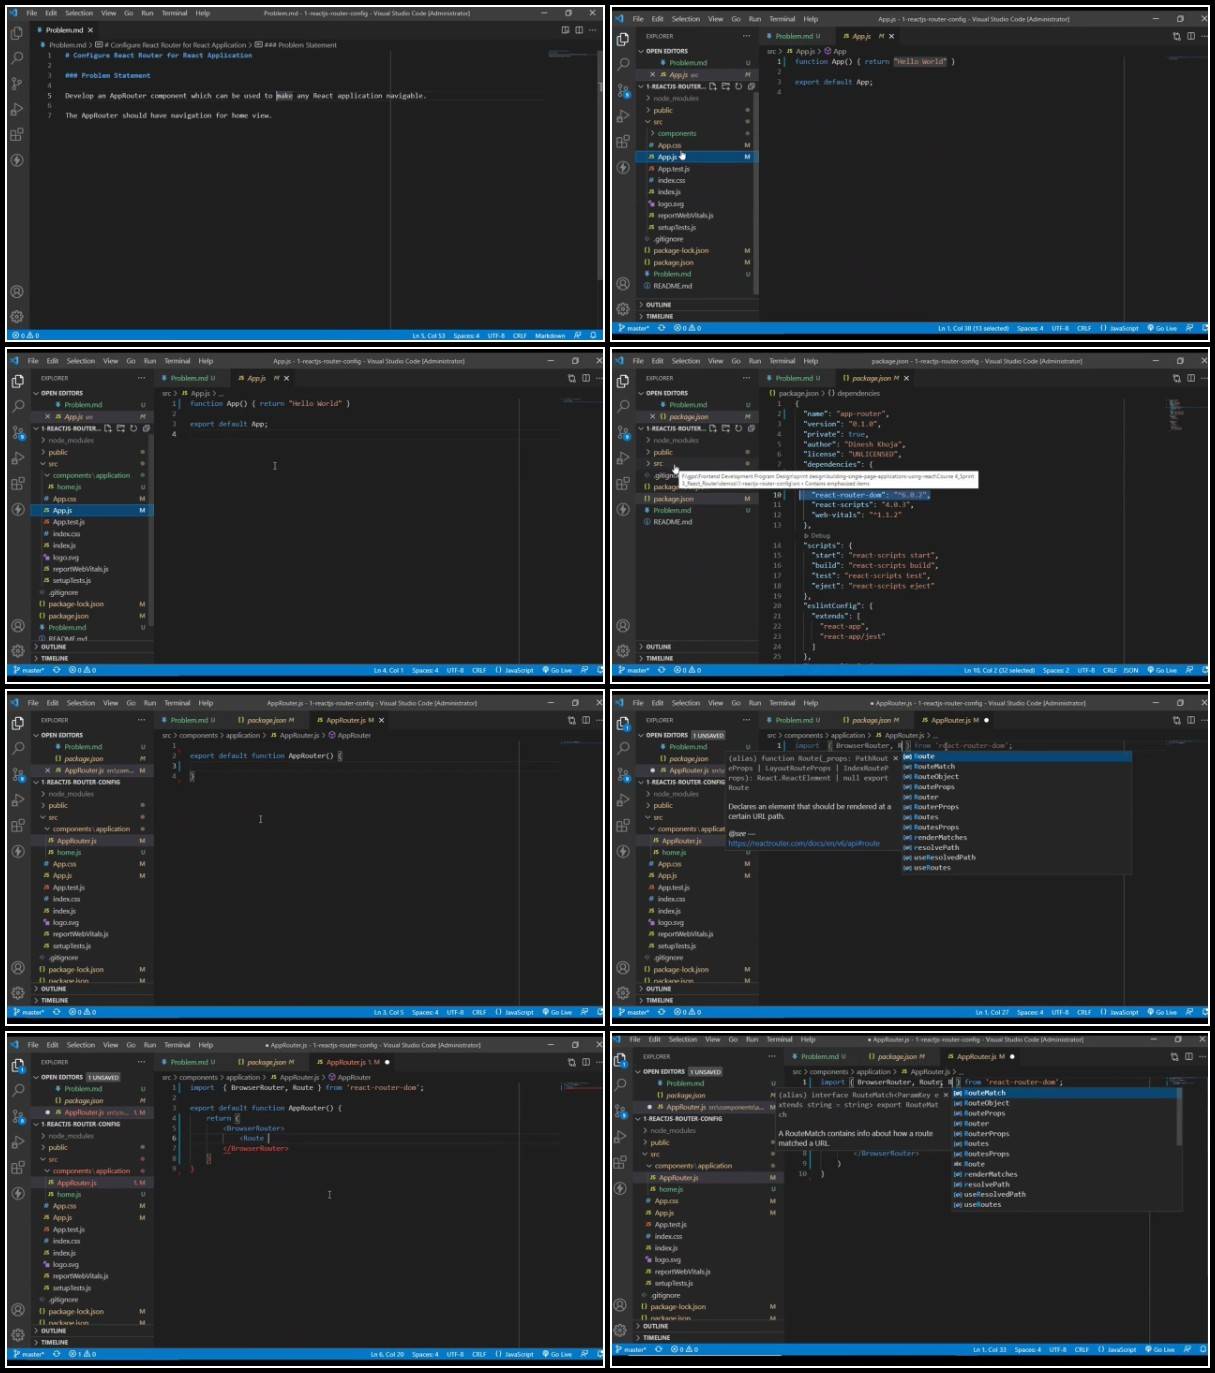Open Source Control in the Problem.md-titled window

tap(17, 84)
